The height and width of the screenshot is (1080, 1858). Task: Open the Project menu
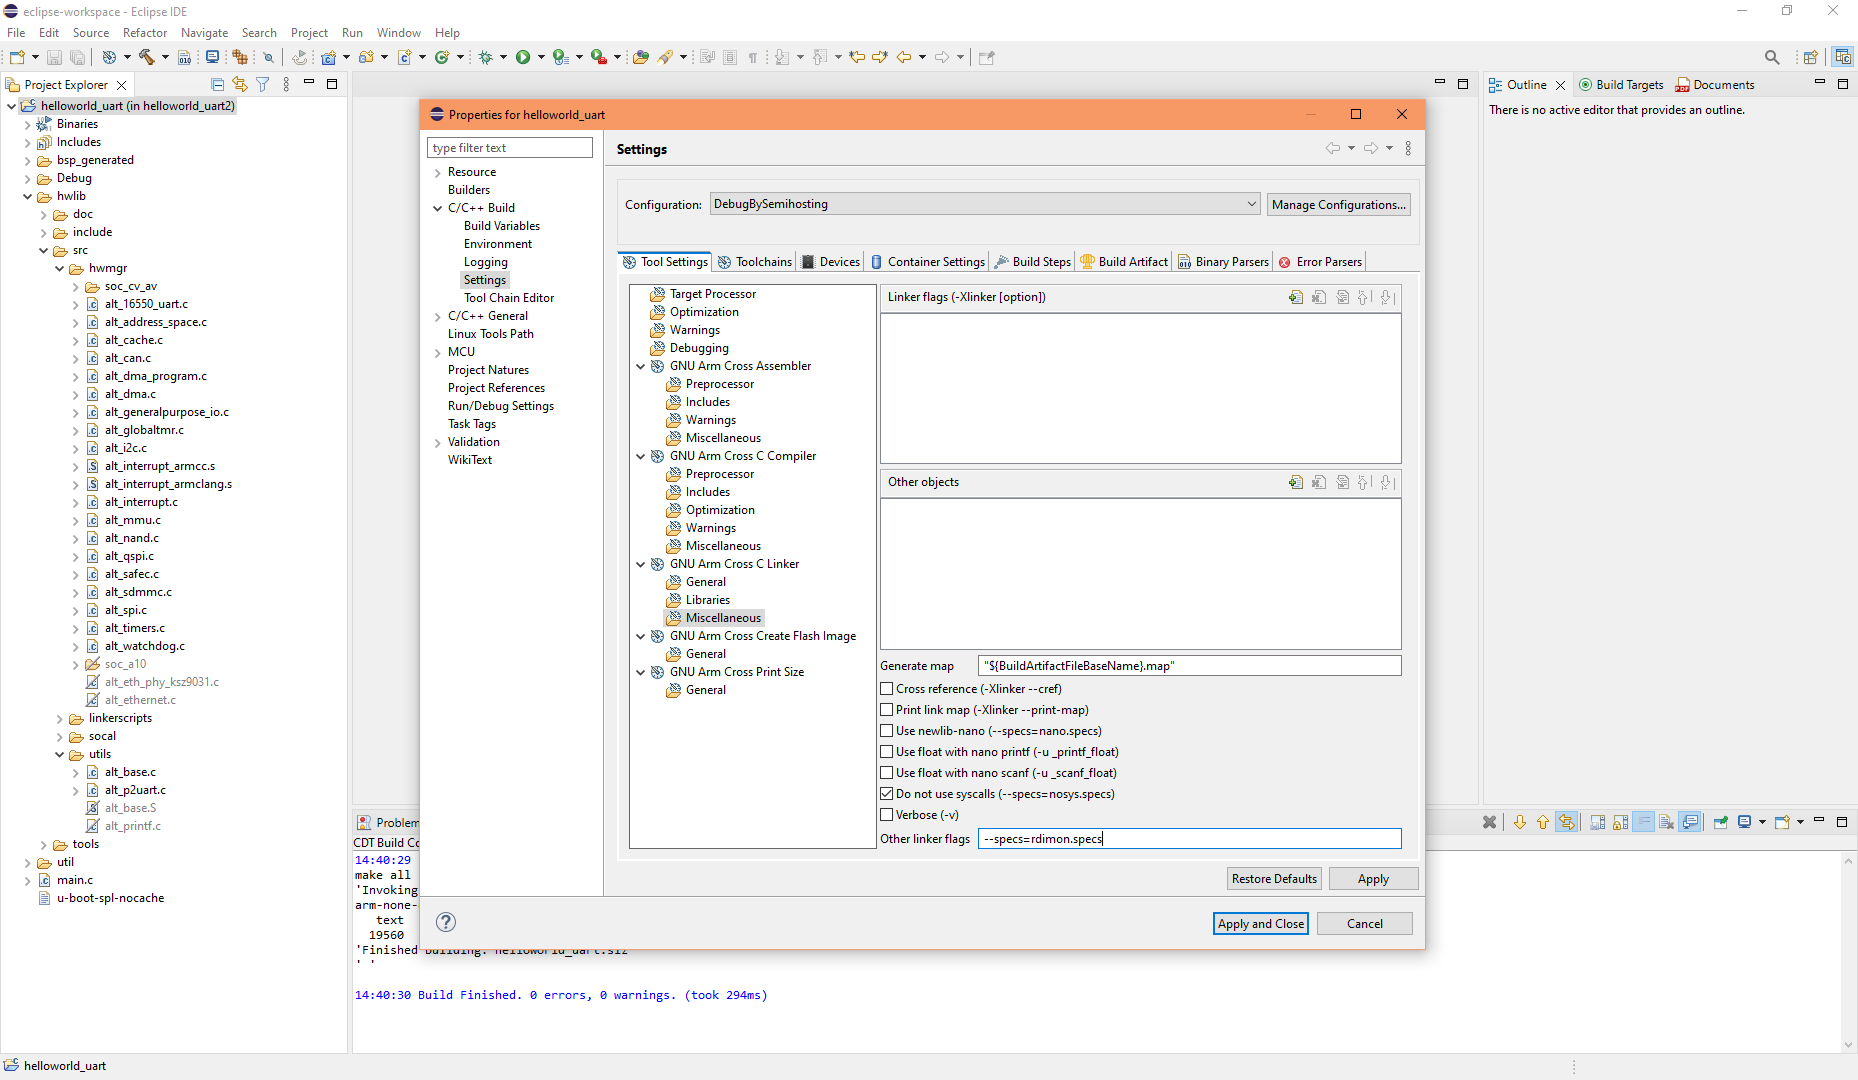click(x=309, y=32)
